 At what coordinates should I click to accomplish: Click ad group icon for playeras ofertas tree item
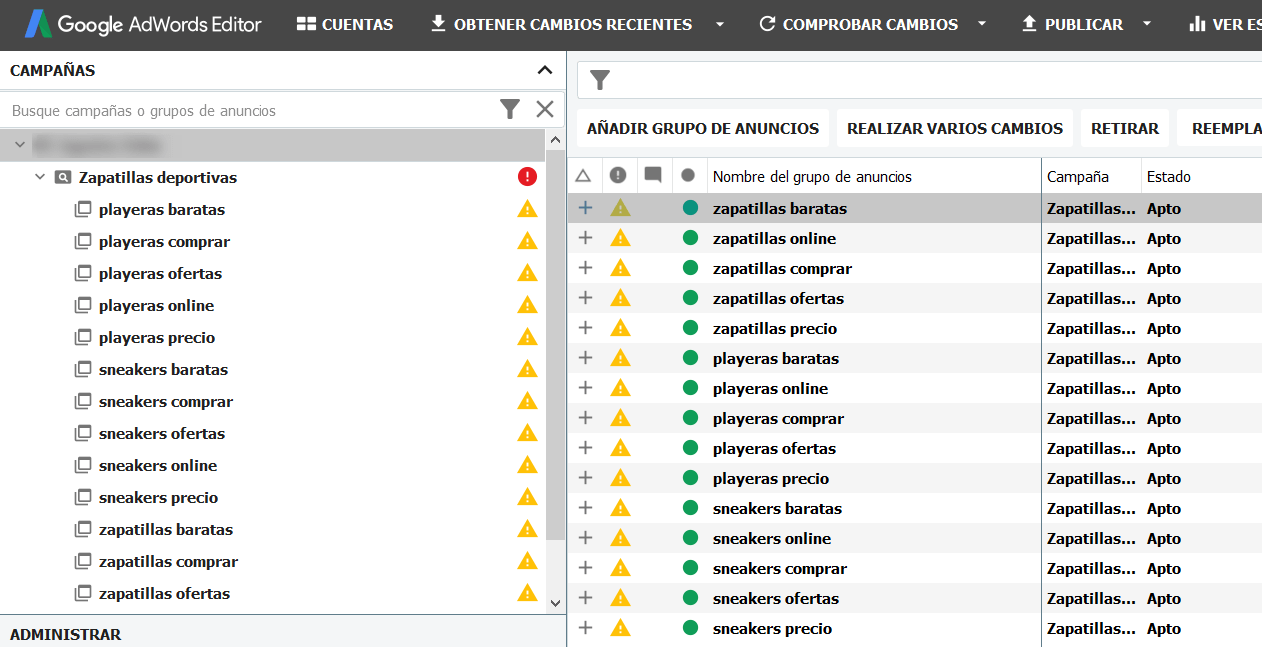point(83,274)
